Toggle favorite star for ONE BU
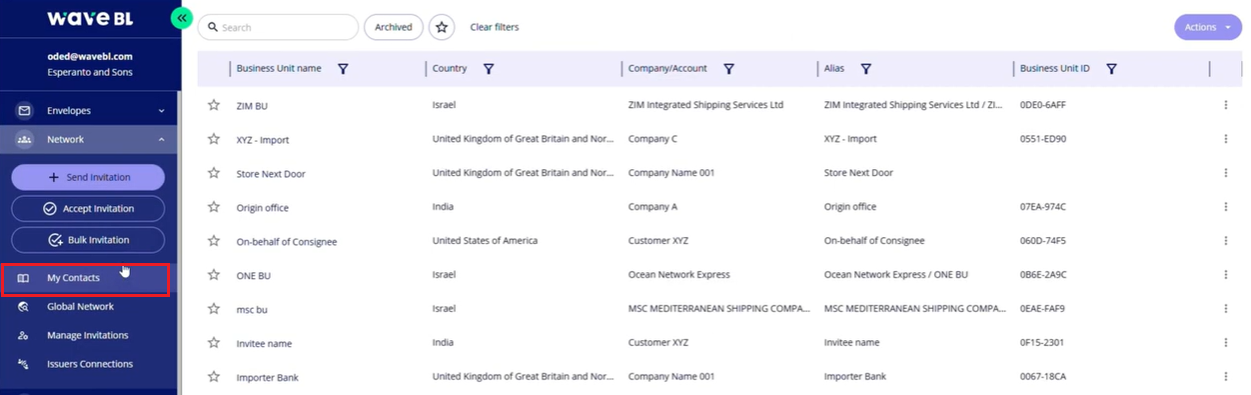 coord(213,275)
